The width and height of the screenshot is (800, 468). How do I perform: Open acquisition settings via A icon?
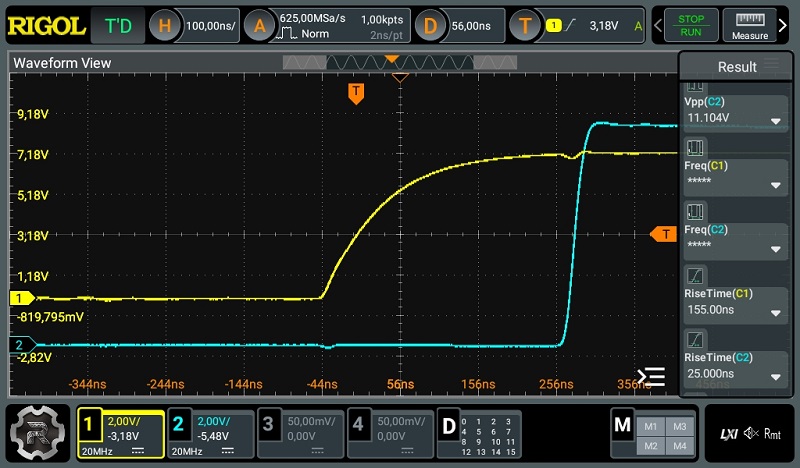pyautogui.click(x=260, y=26)
